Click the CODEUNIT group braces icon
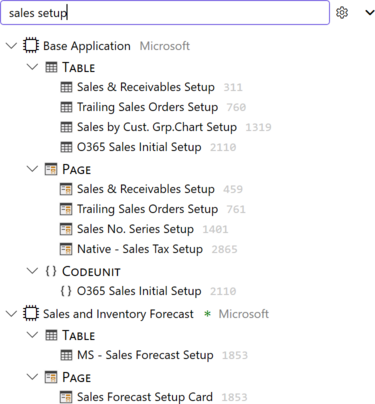The image size is (375, 404). pyautogui.click(x=51, y=271)
